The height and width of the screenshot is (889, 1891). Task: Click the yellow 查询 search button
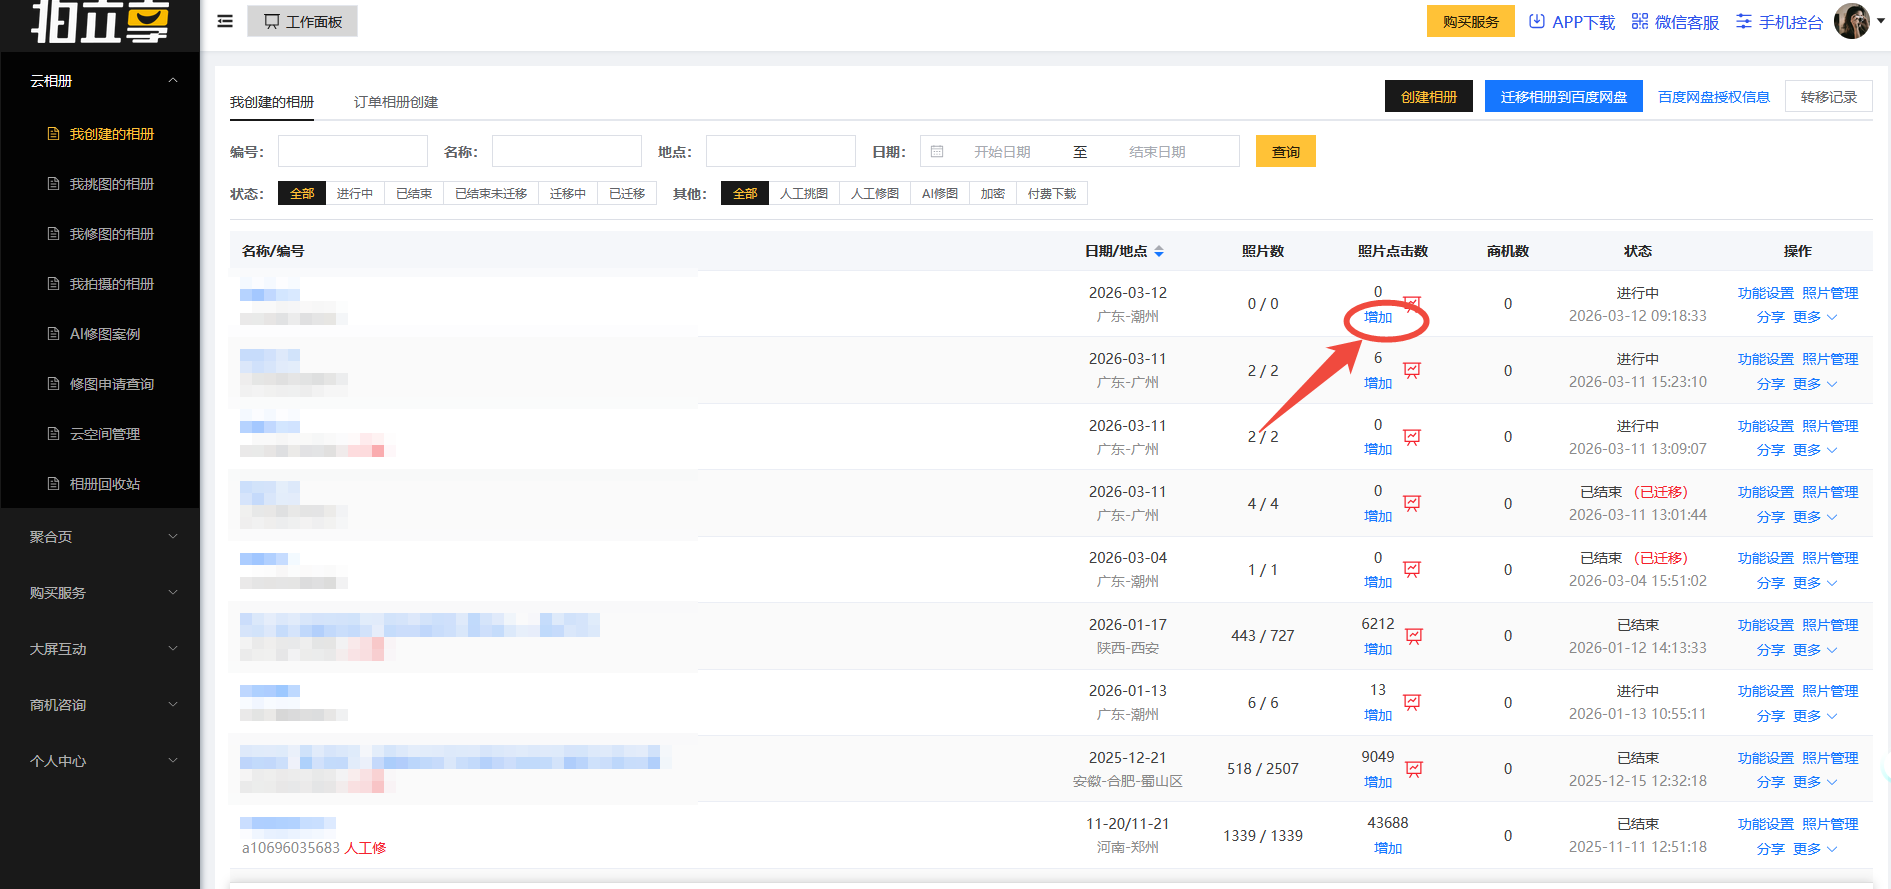pos(1285,152)
